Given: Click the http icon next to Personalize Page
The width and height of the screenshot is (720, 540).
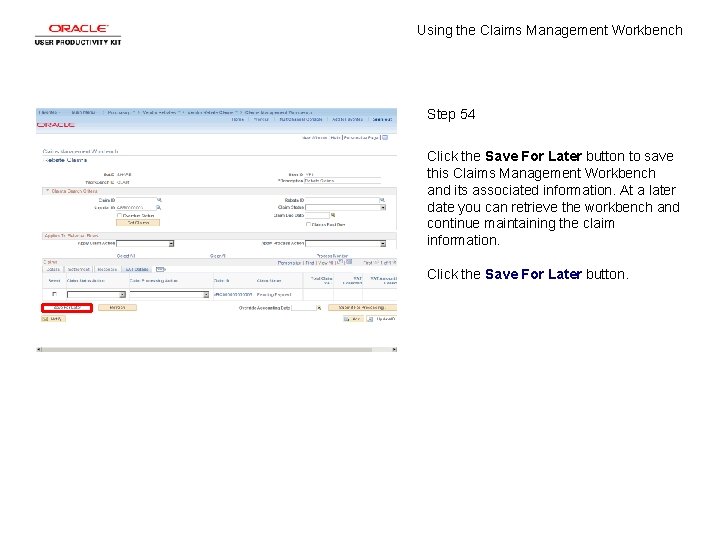Looking at the screenshot, I should (385, 137).
